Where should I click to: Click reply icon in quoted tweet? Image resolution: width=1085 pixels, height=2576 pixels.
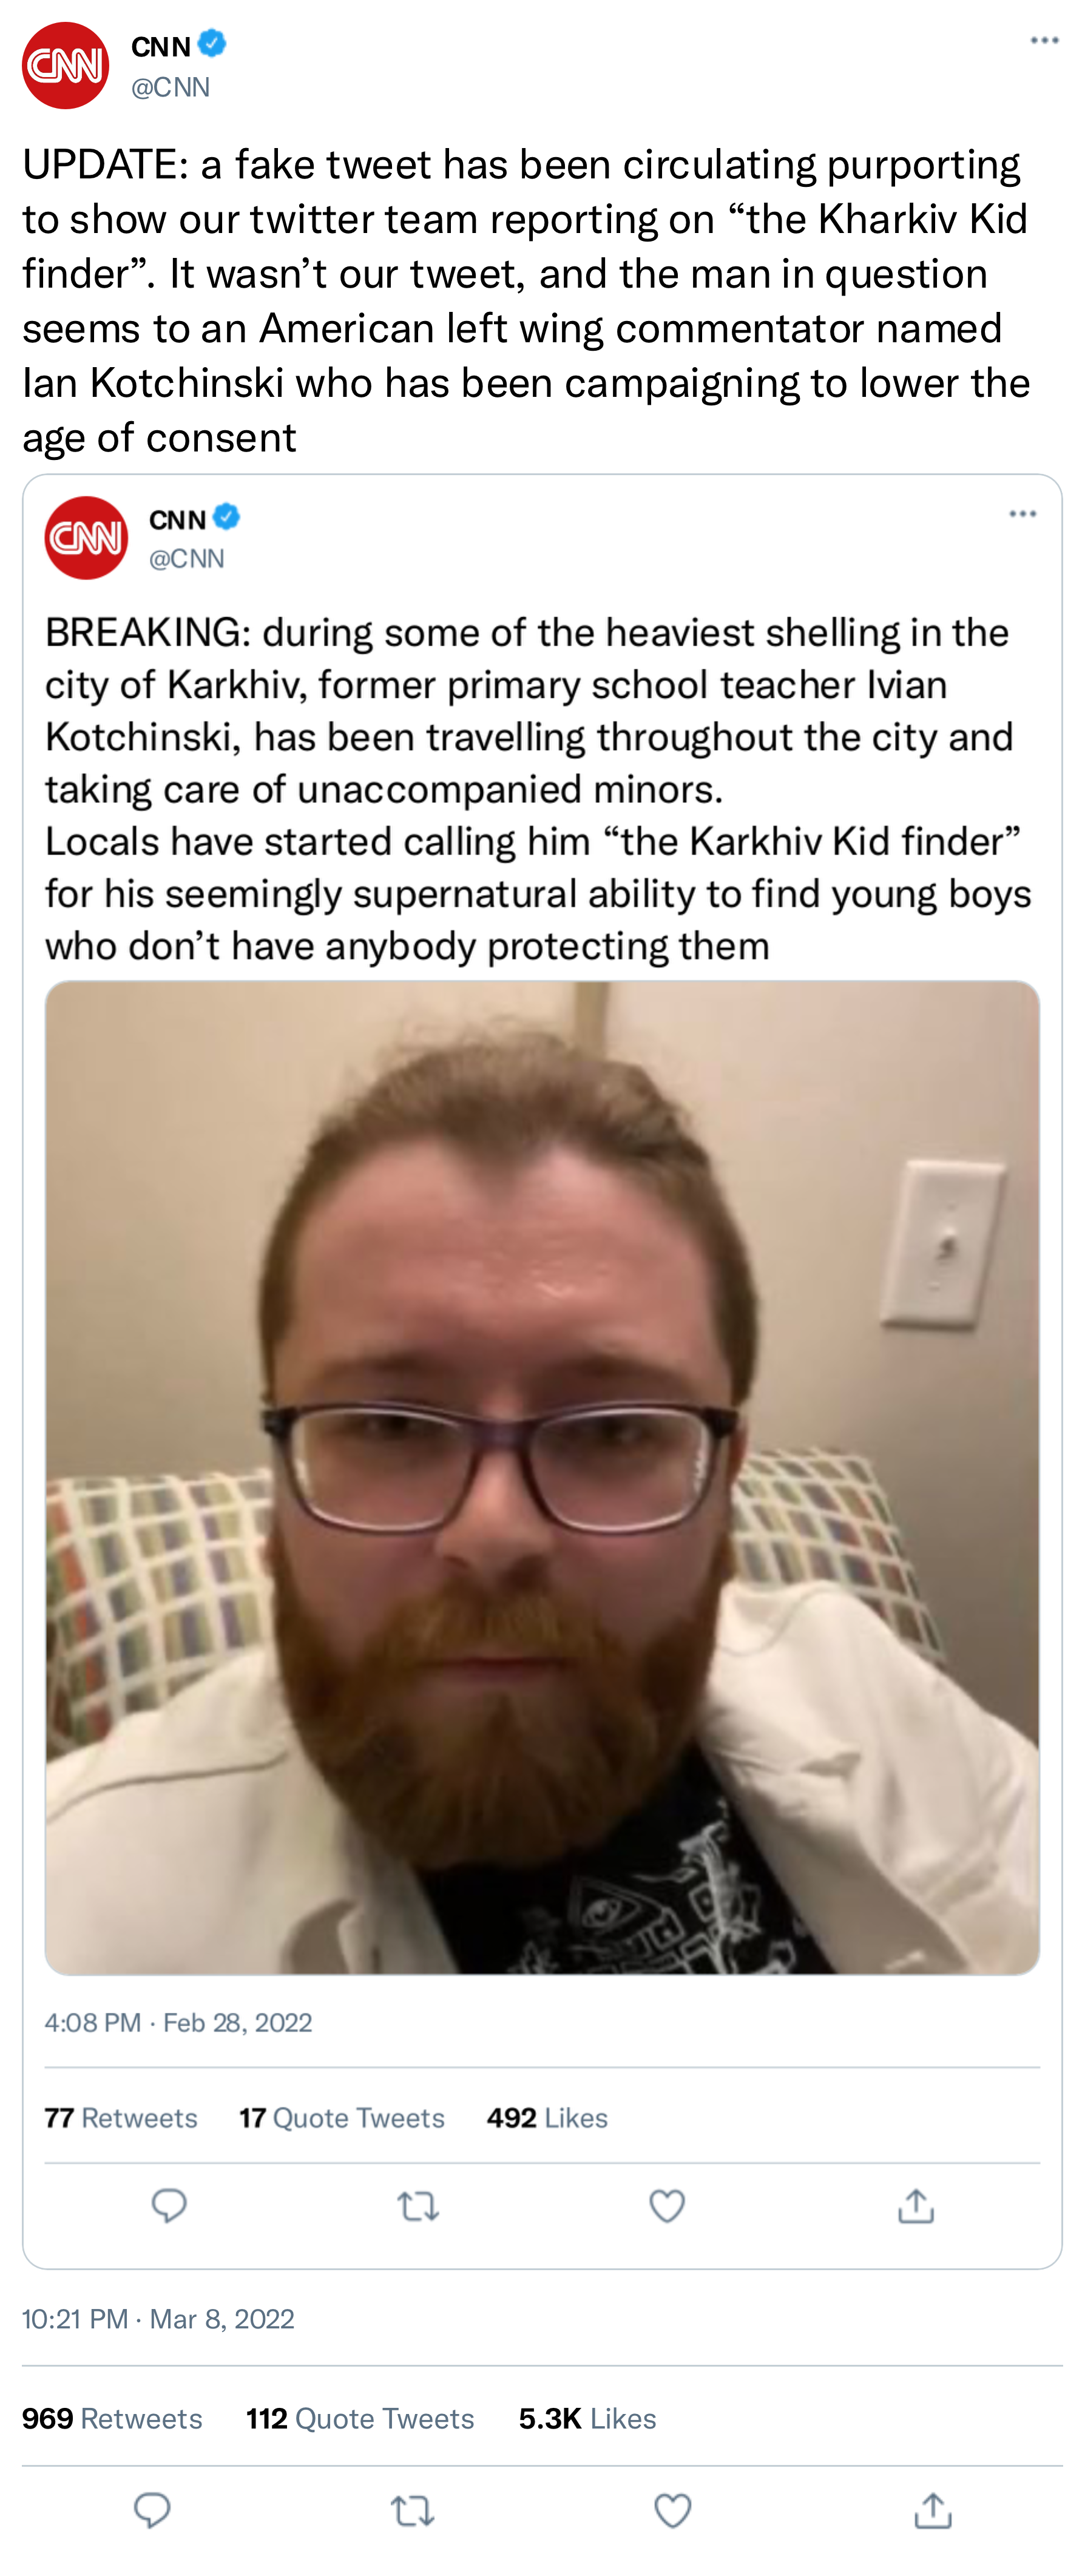(169, 2205)
